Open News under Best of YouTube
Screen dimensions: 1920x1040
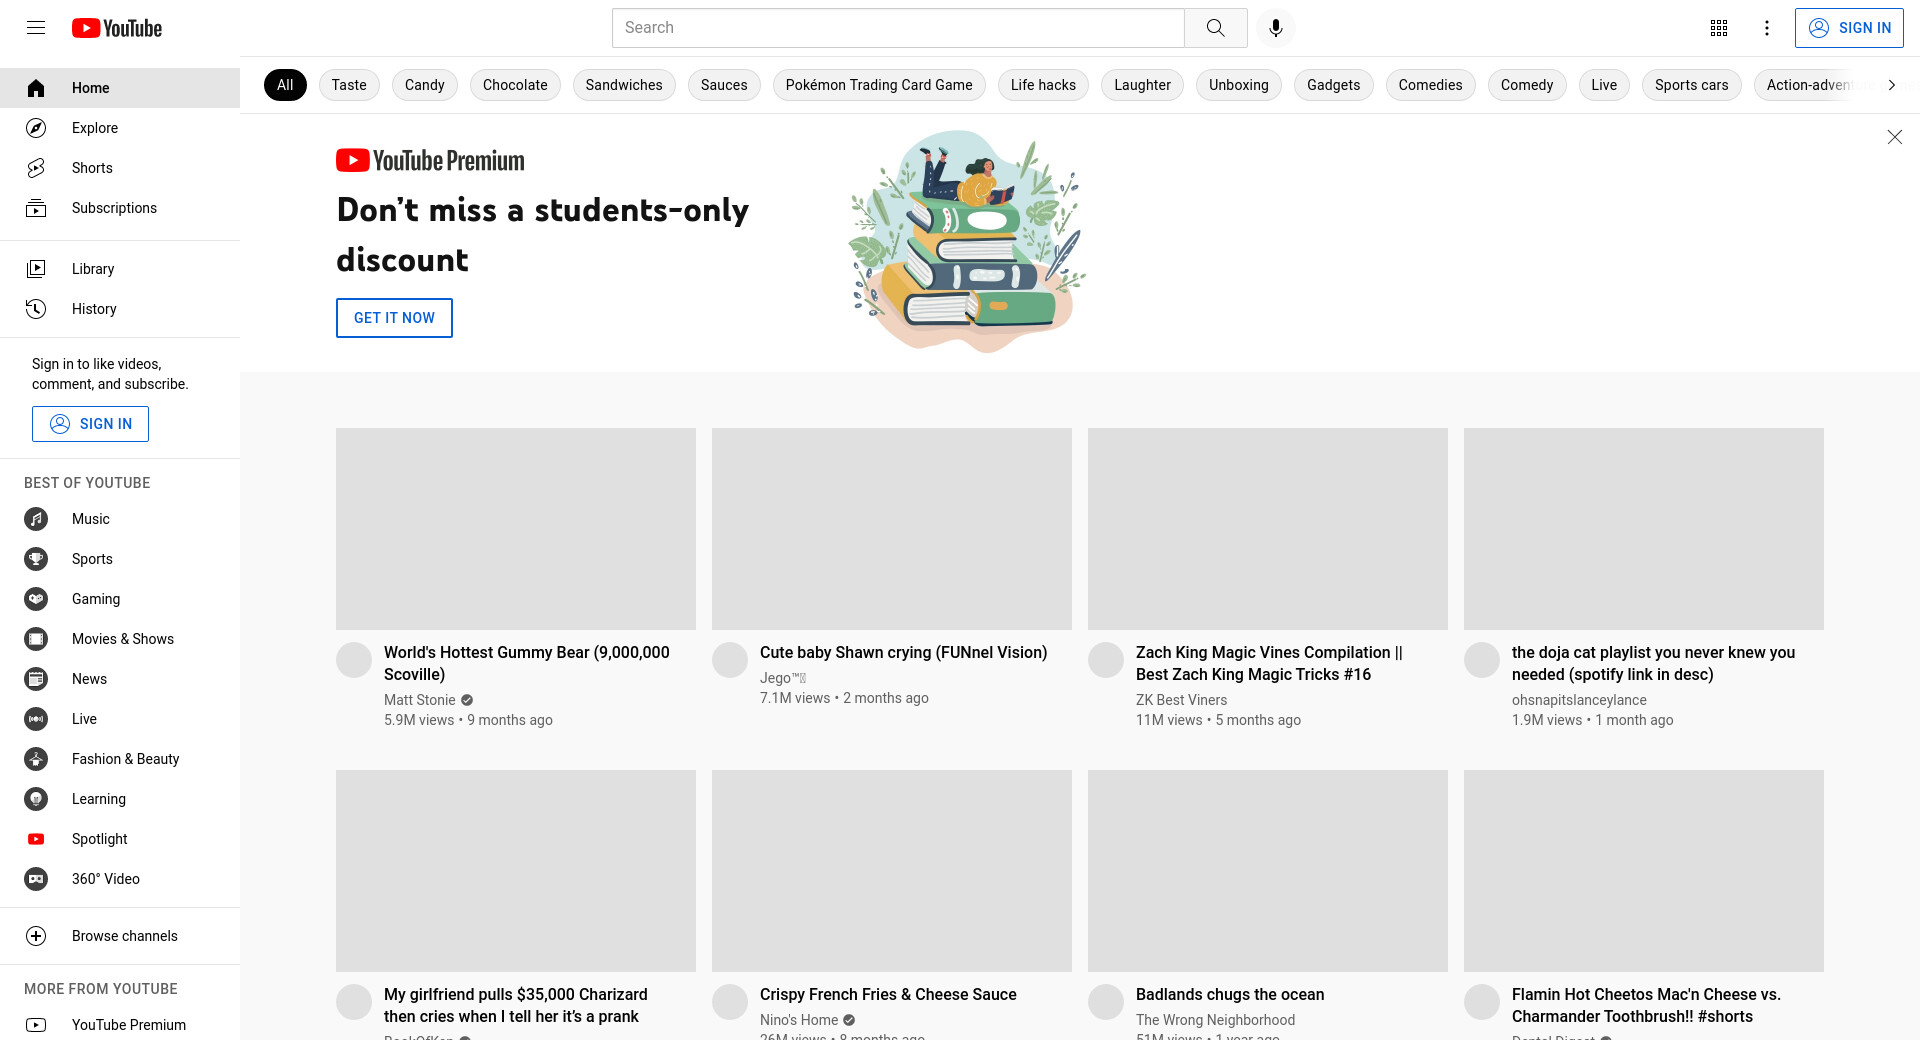click(120, 679)
